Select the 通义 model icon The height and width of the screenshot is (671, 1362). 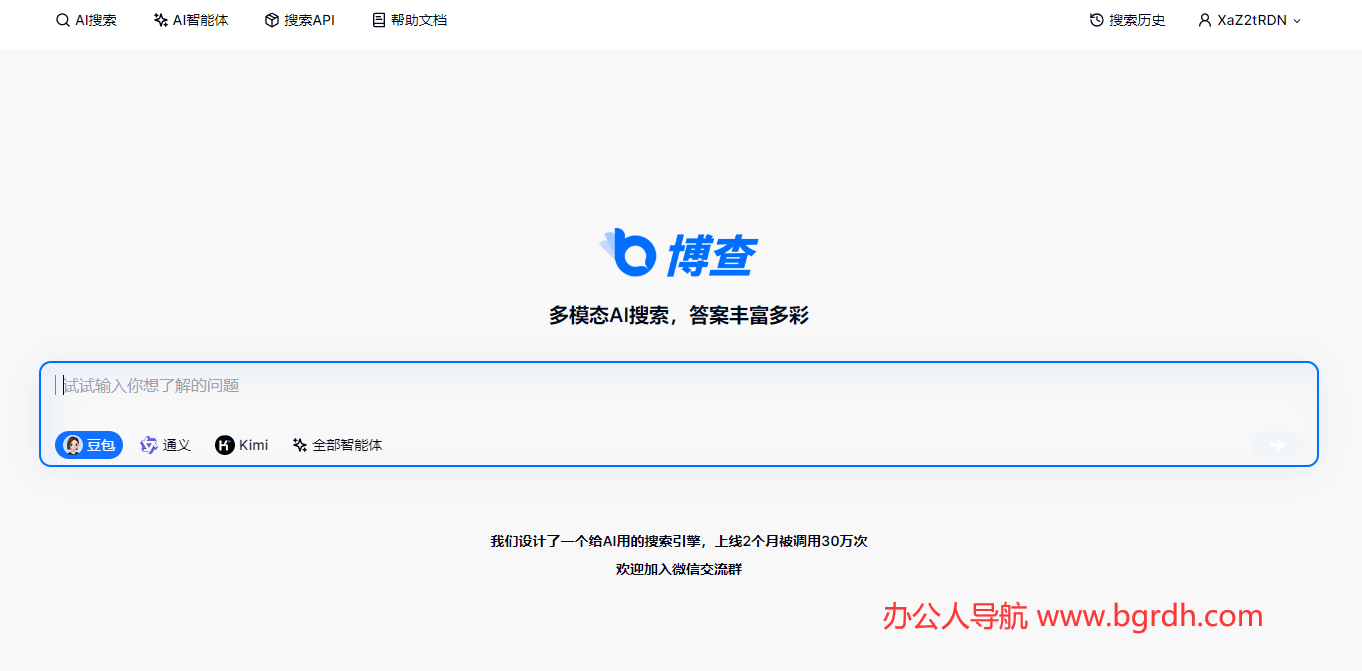(x=148, y=444)
